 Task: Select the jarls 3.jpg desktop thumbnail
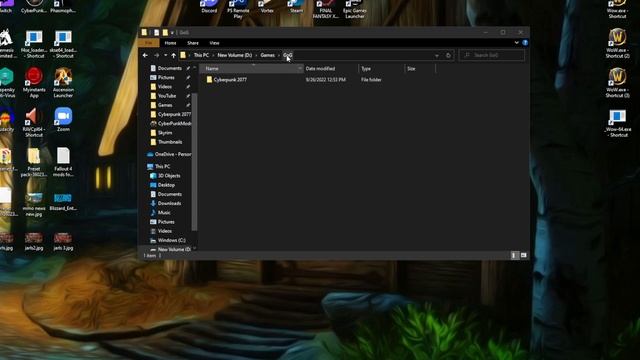pos(63,241)
